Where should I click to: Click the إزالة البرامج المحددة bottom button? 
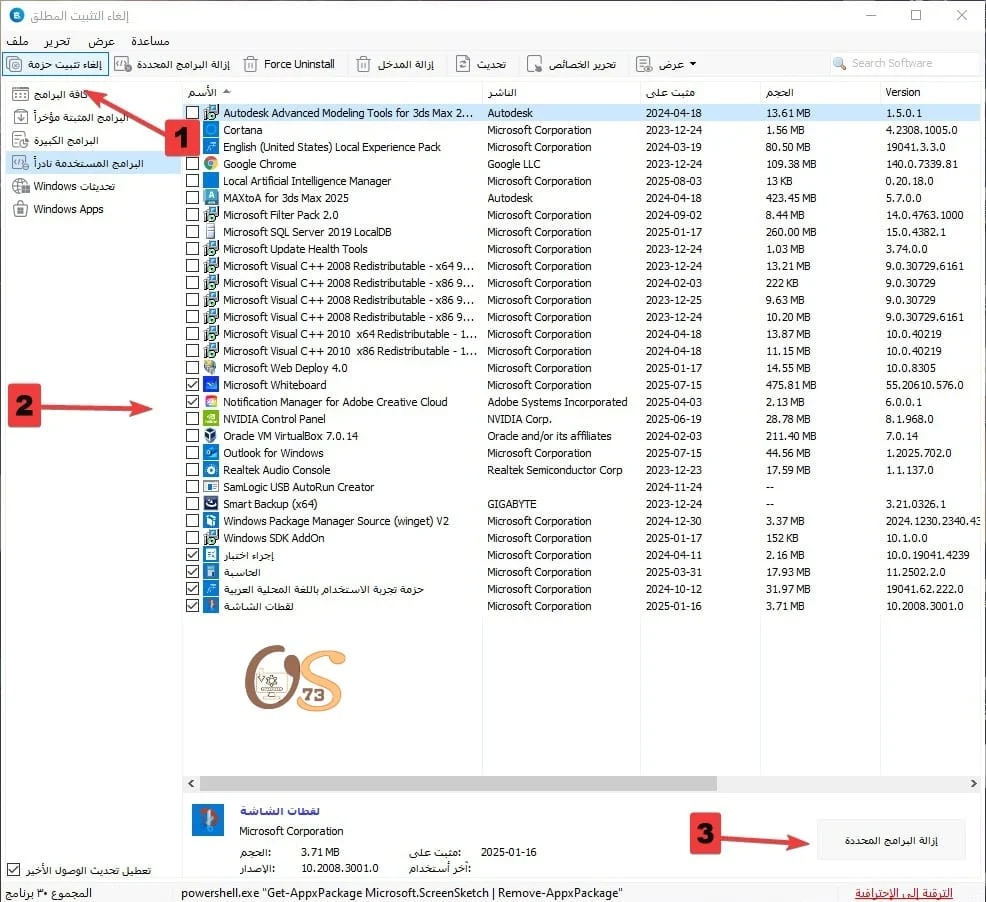pos(891,840)
